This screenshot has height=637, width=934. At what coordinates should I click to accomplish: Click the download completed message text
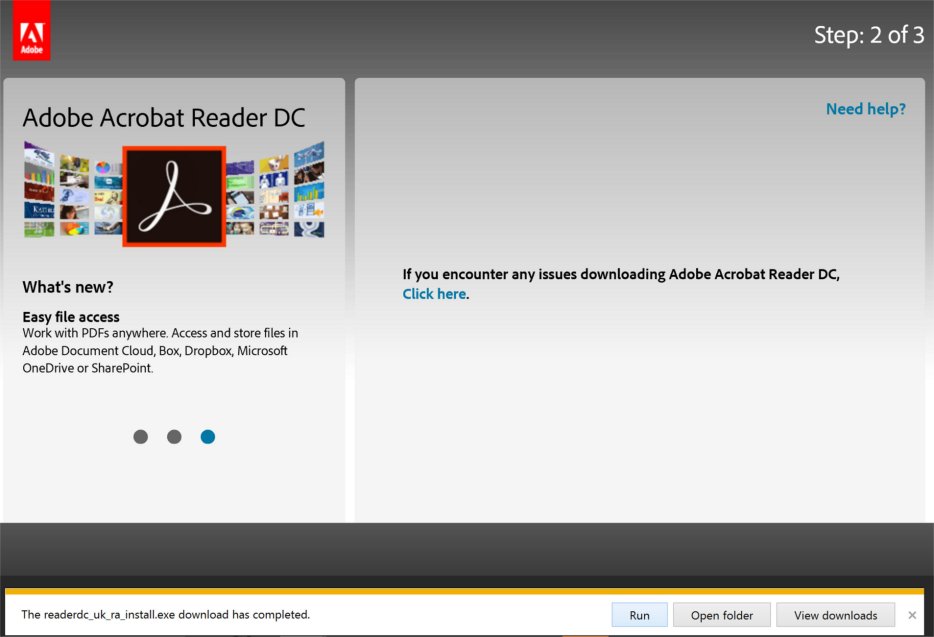166,614
